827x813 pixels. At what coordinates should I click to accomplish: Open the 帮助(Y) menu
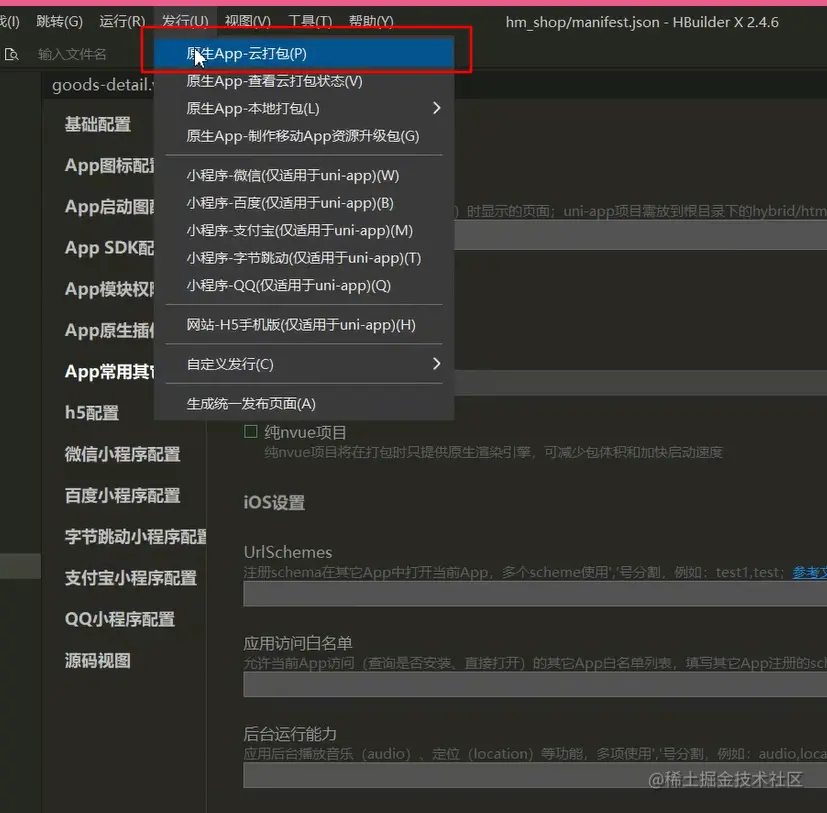point(371,21)
